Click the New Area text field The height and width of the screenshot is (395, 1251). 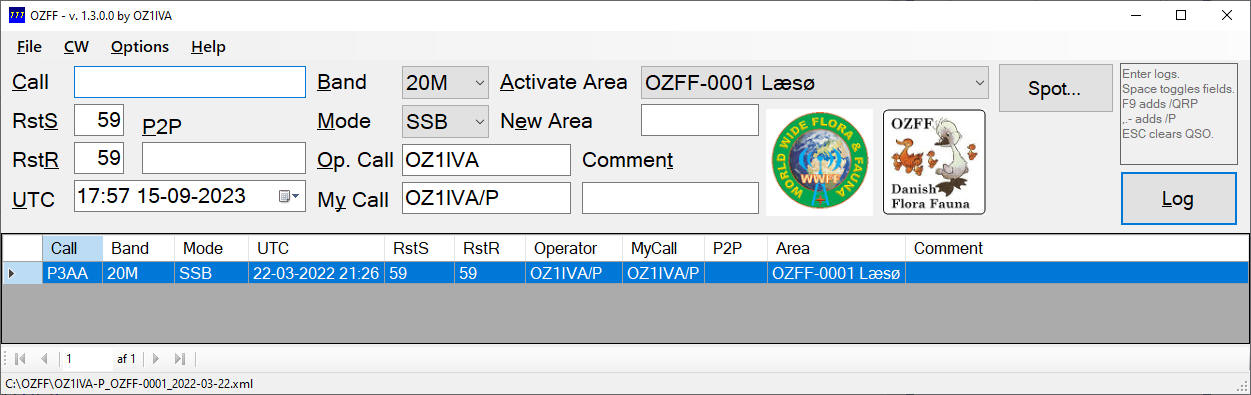(699, 121)
